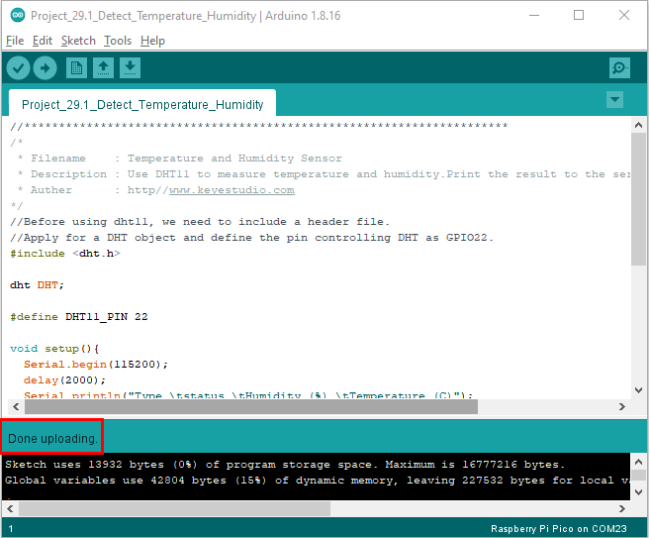650x538 pixels.
Task: Click the editor horizontal scrollbar thumb
Action: click(x=251, y=407)
